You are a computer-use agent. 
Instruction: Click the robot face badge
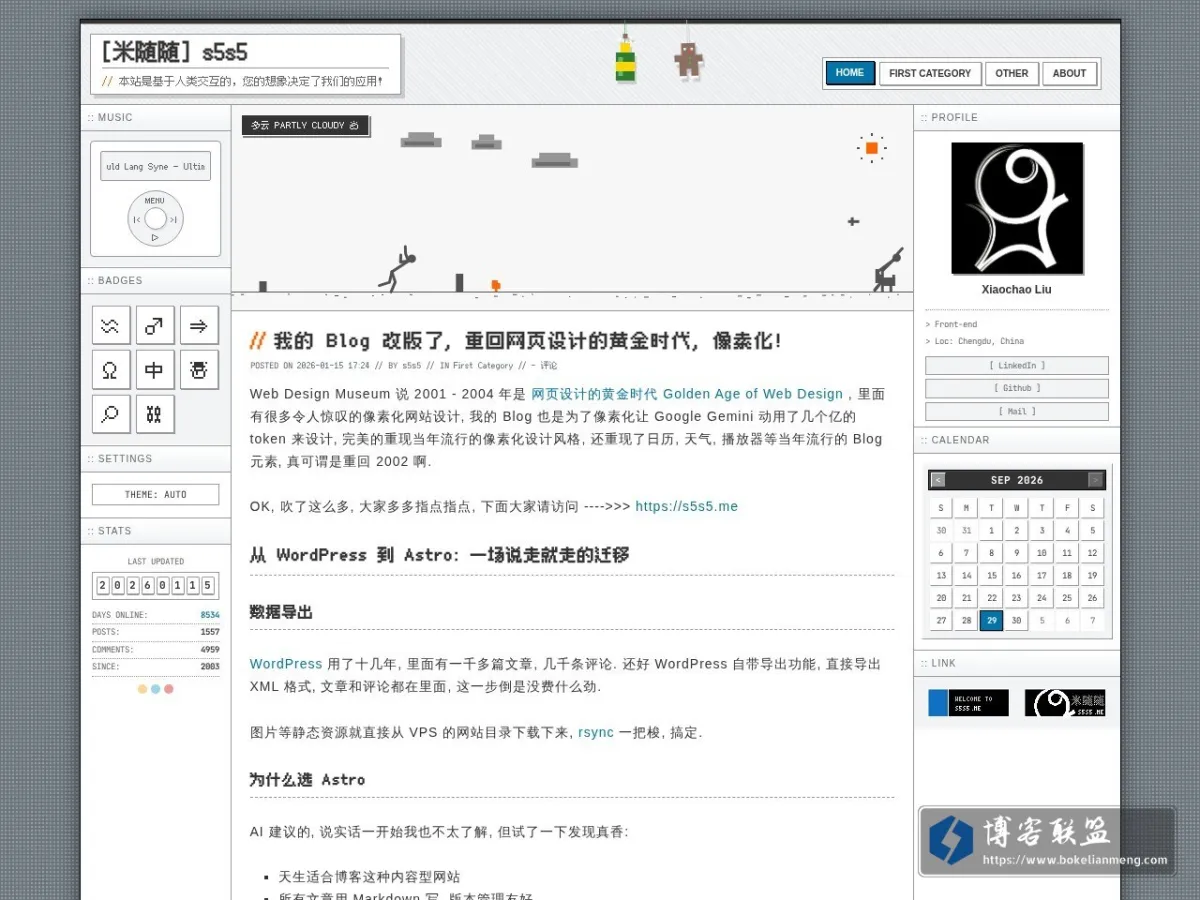[199, 370]
